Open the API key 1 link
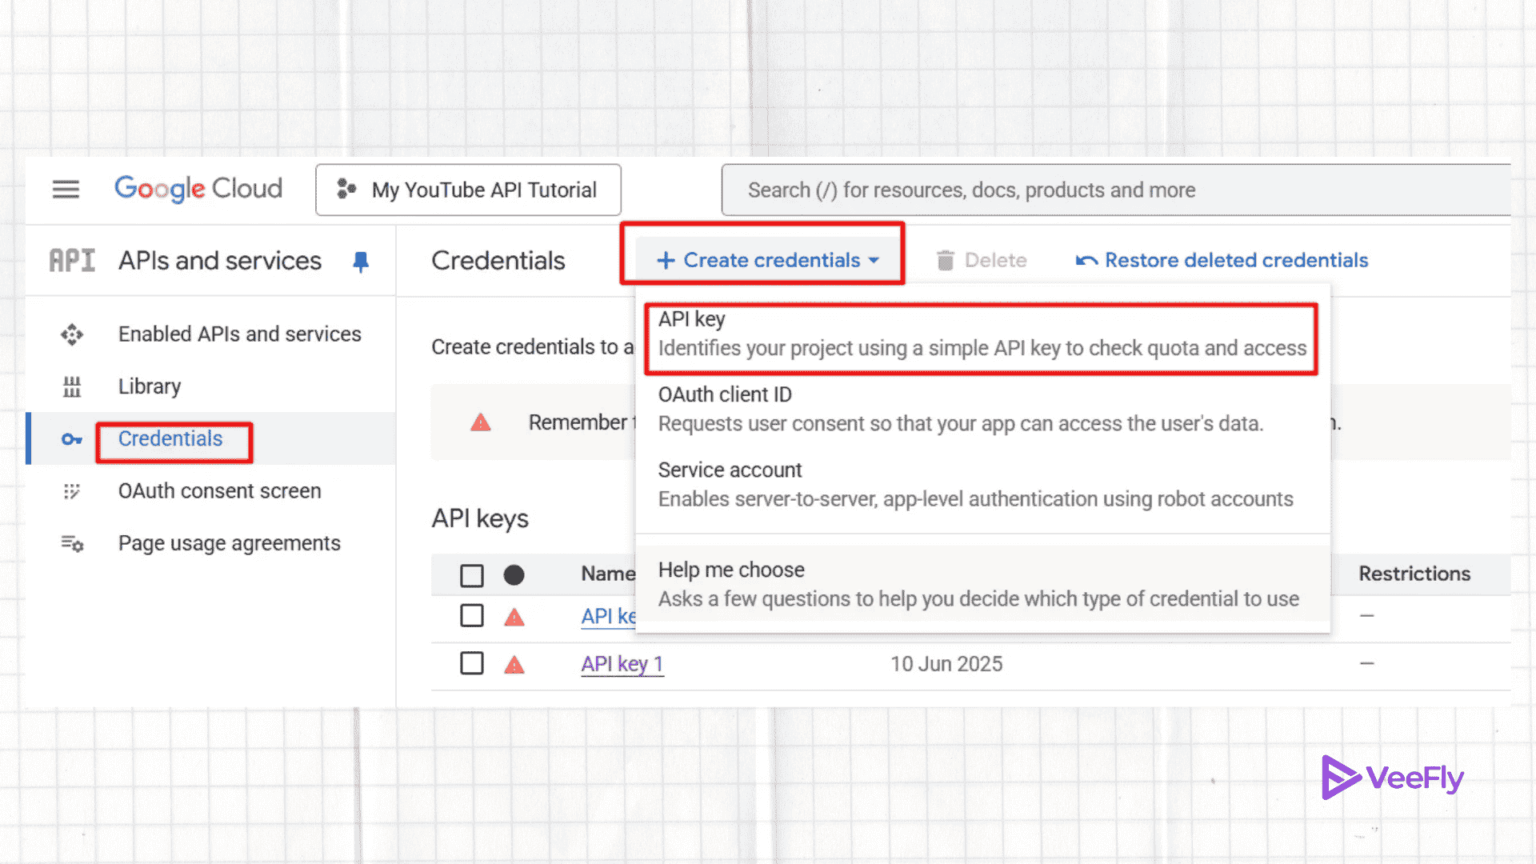 pyautogui.click(x=622, y=663)
